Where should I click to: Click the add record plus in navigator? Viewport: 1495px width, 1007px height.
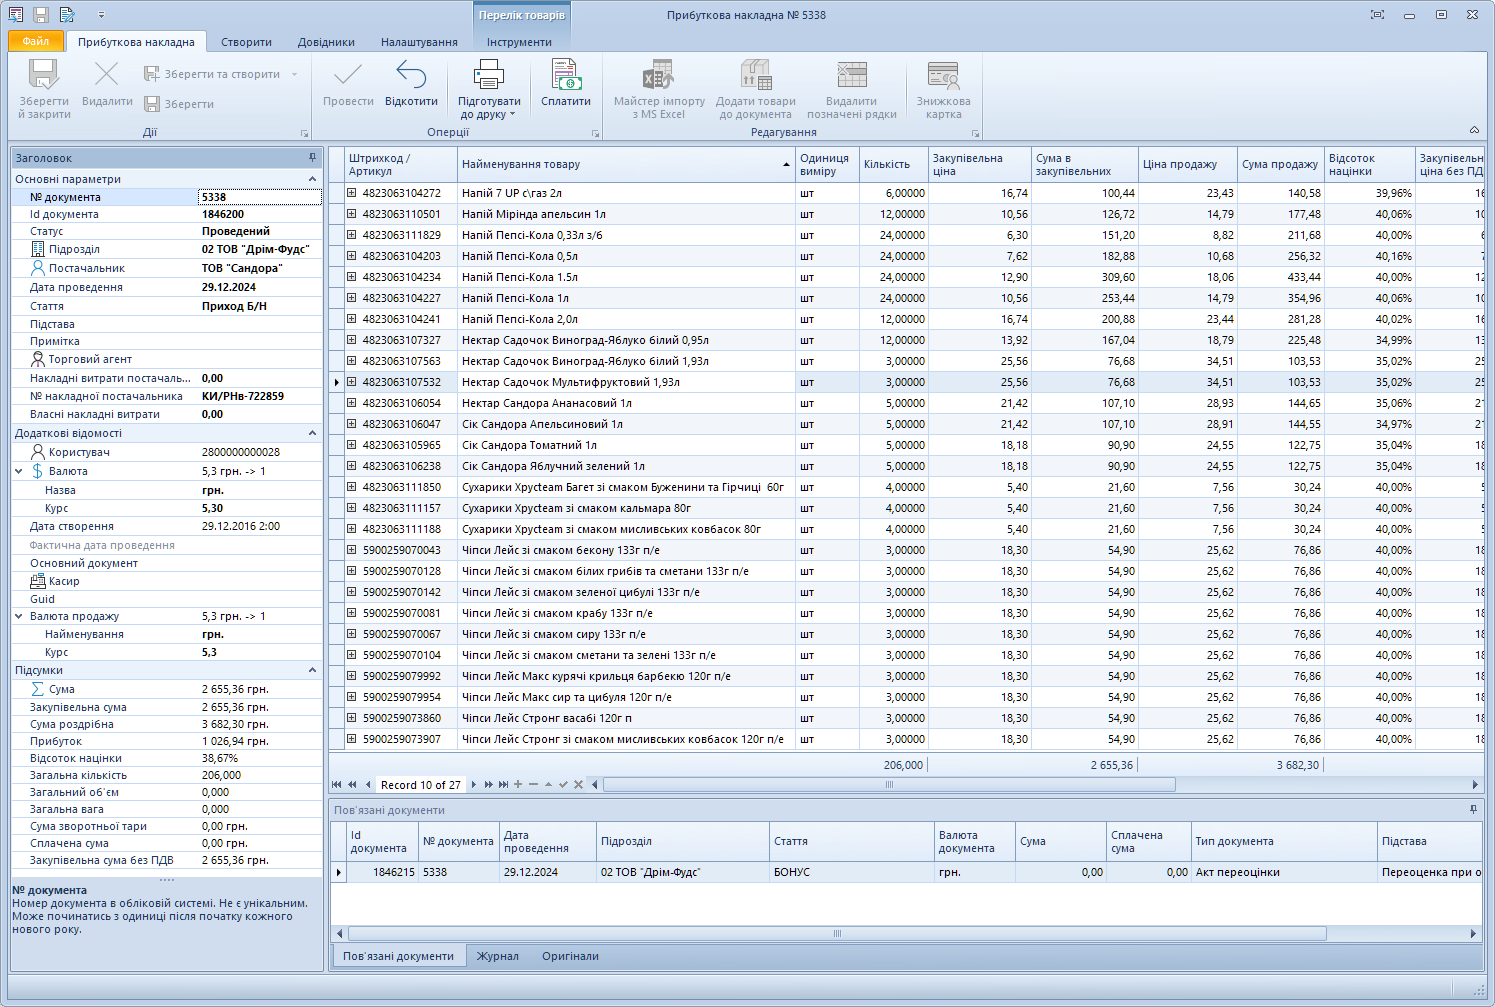click(518, 785)
